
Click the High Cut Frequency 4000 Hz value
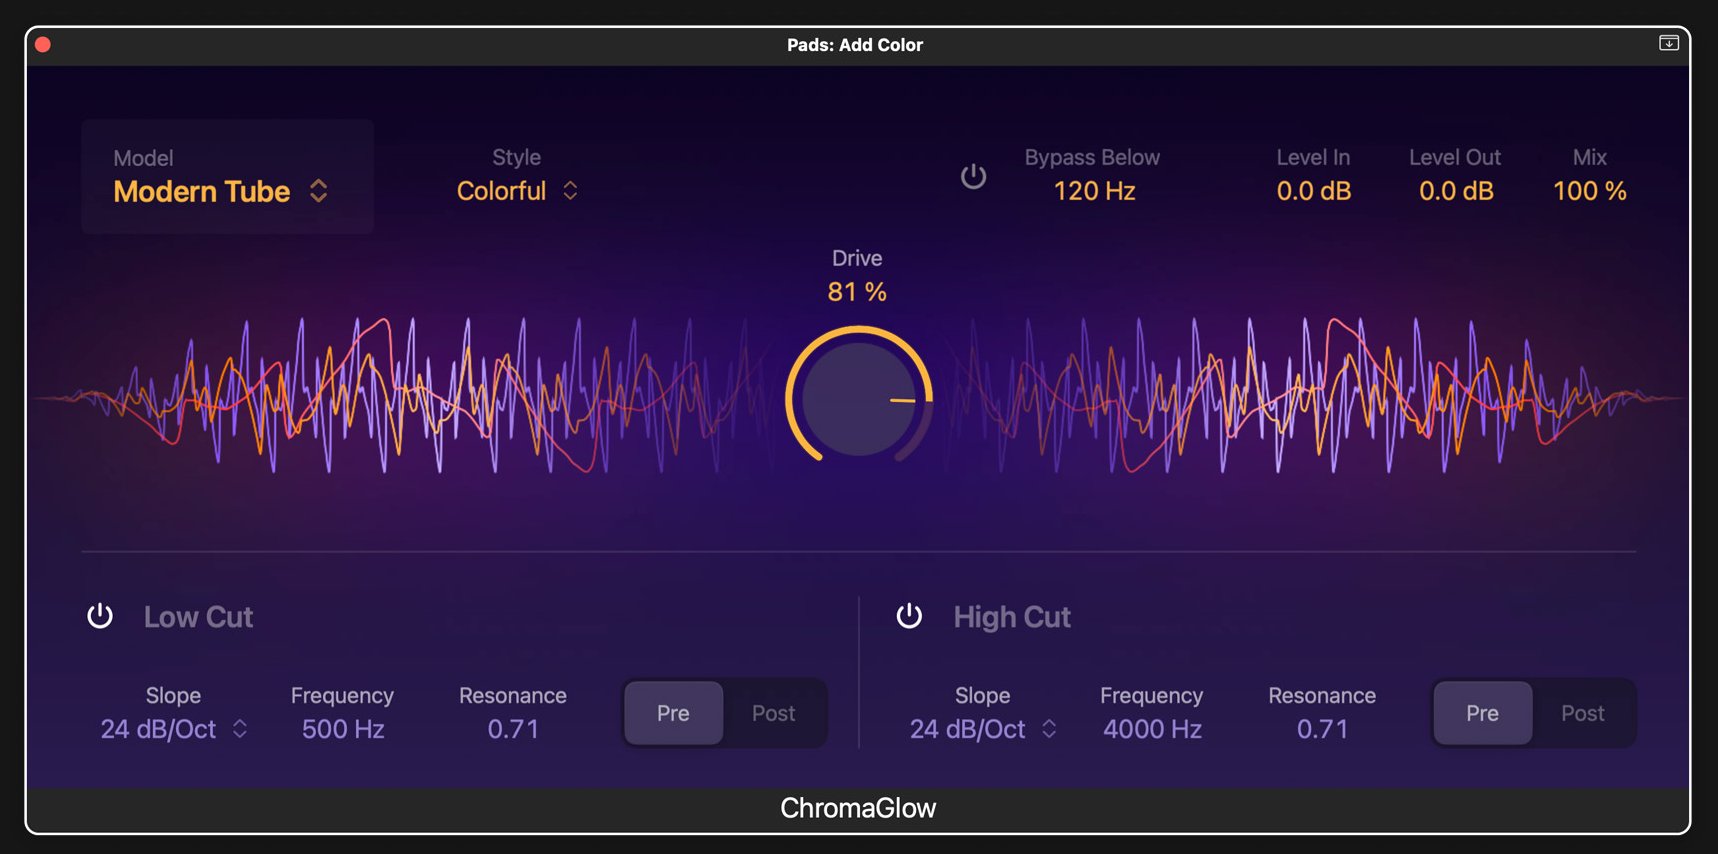(x=1152, y=729)
